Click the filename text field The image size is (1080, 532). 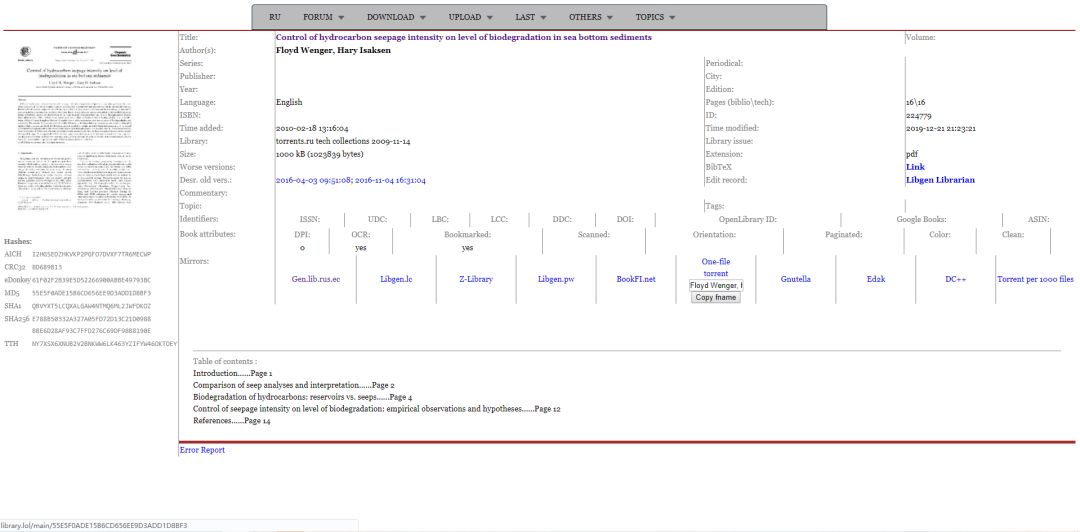point(715,285)
